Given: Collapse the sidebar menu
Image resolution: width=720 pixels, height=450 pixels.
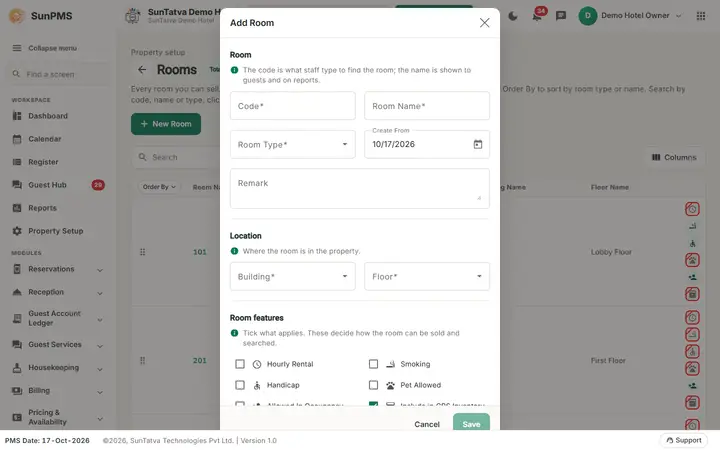Looking at the screenshot, I should click(x=45, y=48).
